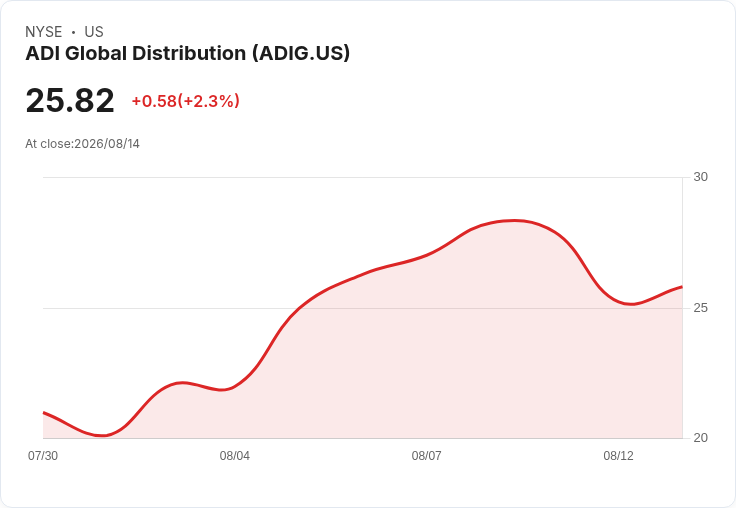Screen dimensions: 736x508
Task: Click the lowest trough of the price line
Action: pyautogui.click(x=102, y=435)
